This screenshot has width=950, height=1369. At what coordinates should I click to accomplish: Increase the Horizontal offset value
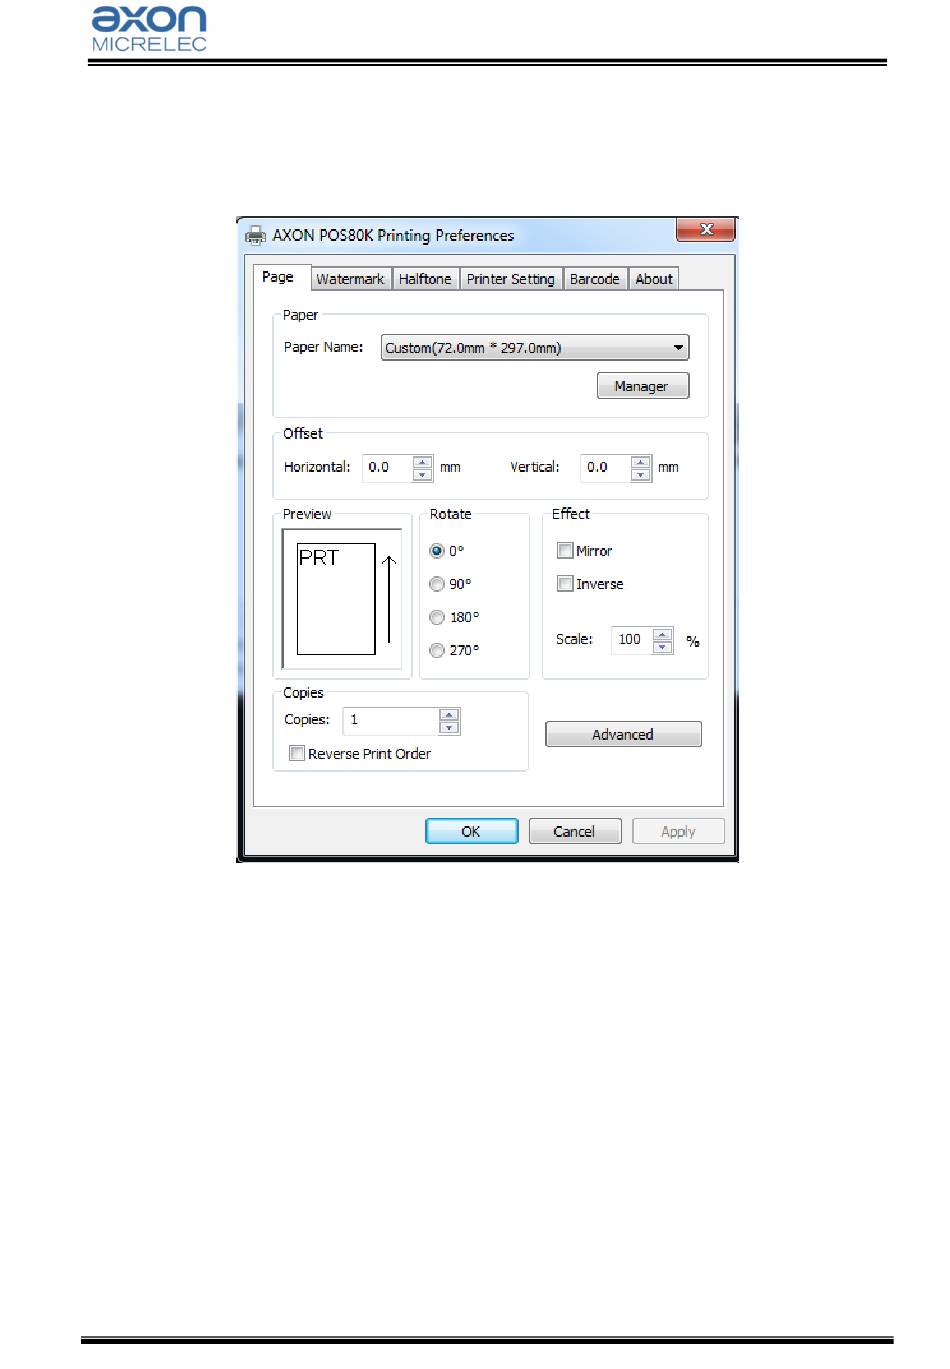(423, 462)
